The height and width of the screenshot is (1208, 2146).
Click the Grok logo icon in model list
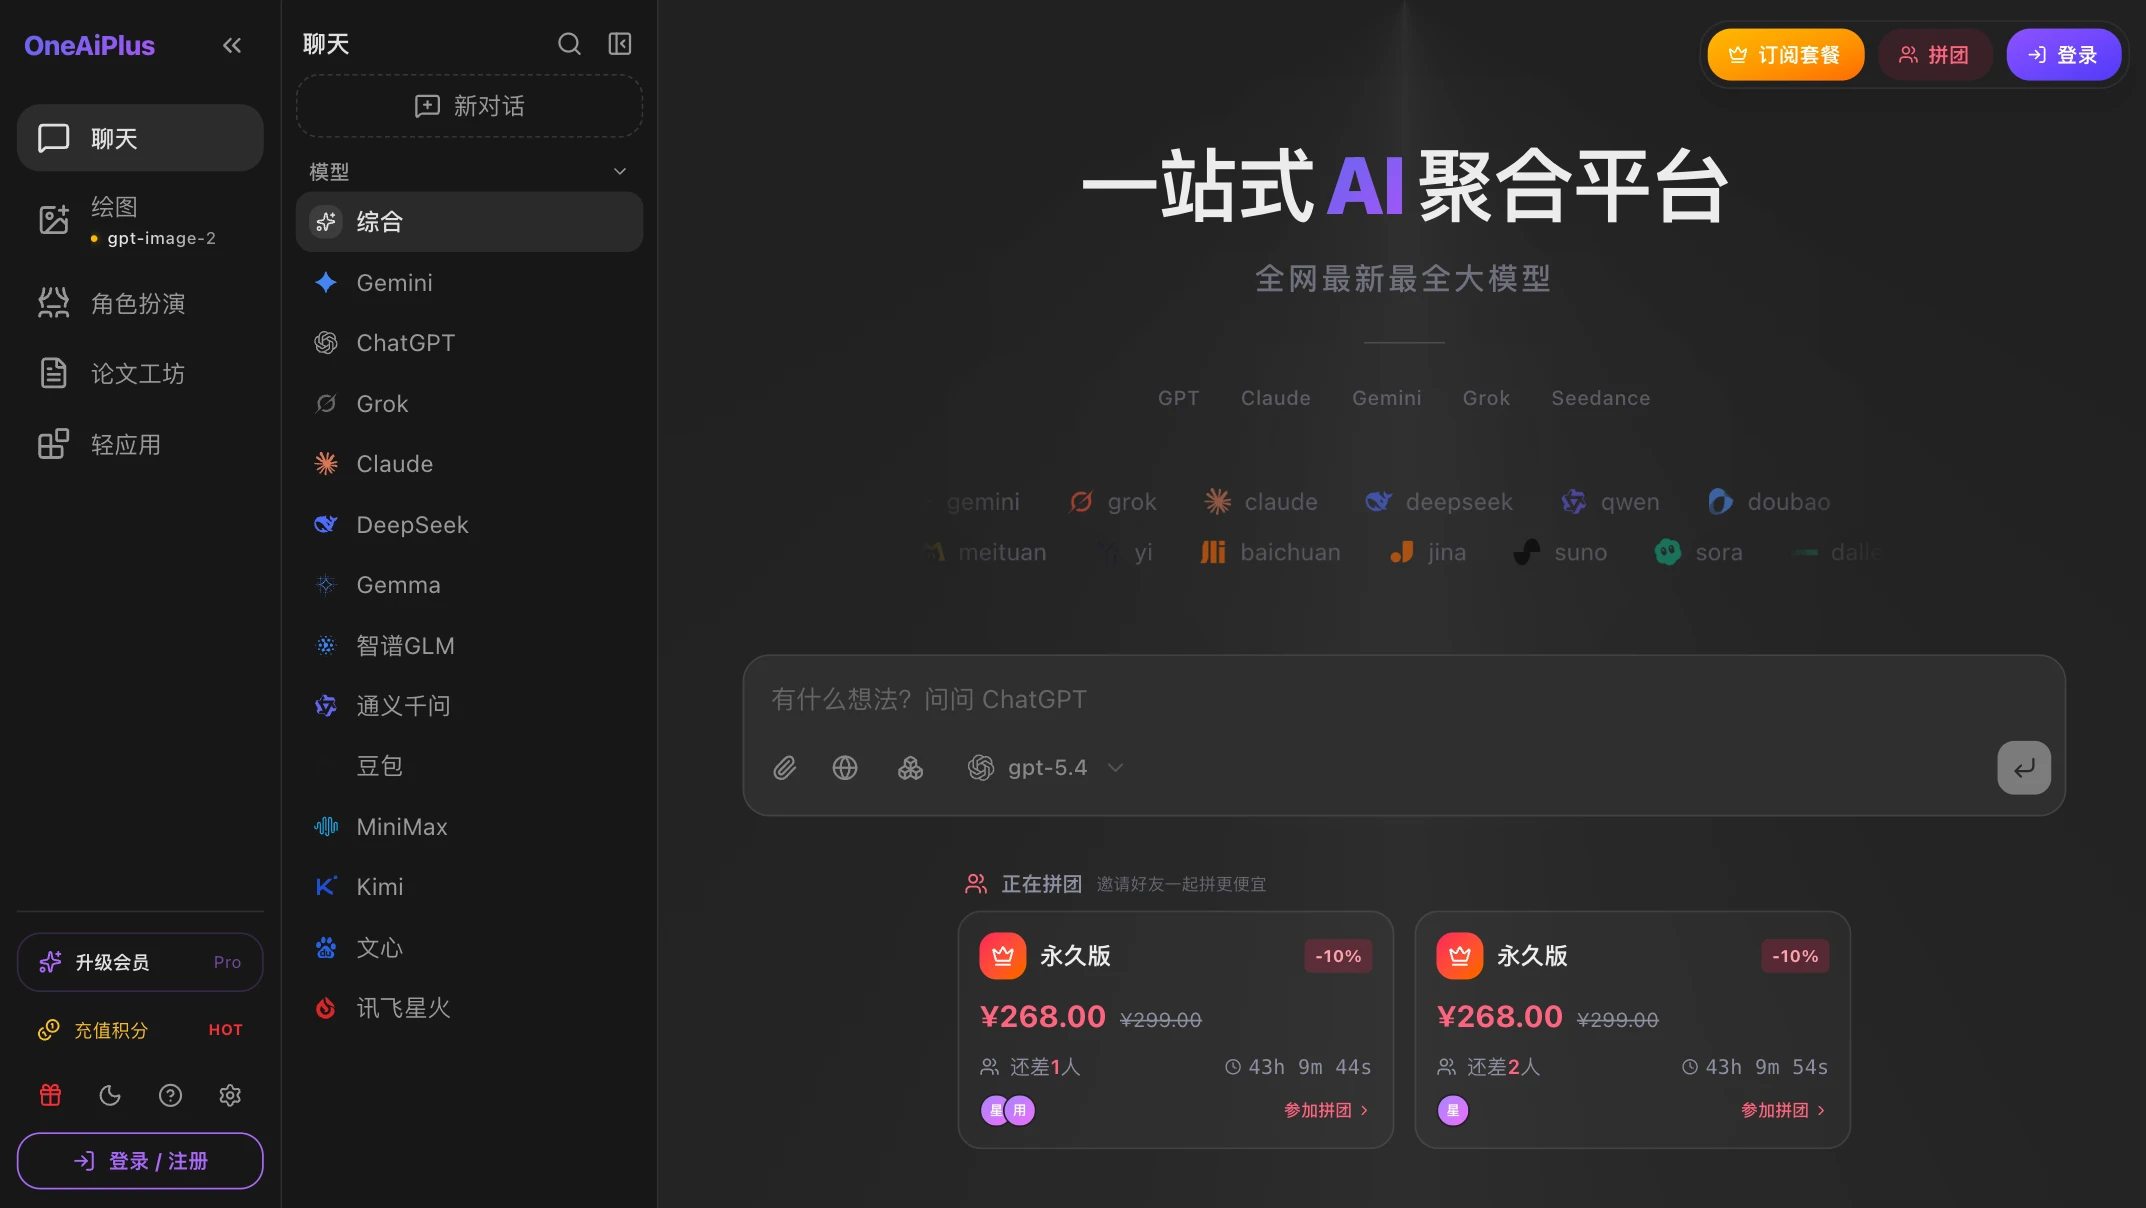point(326,404)
